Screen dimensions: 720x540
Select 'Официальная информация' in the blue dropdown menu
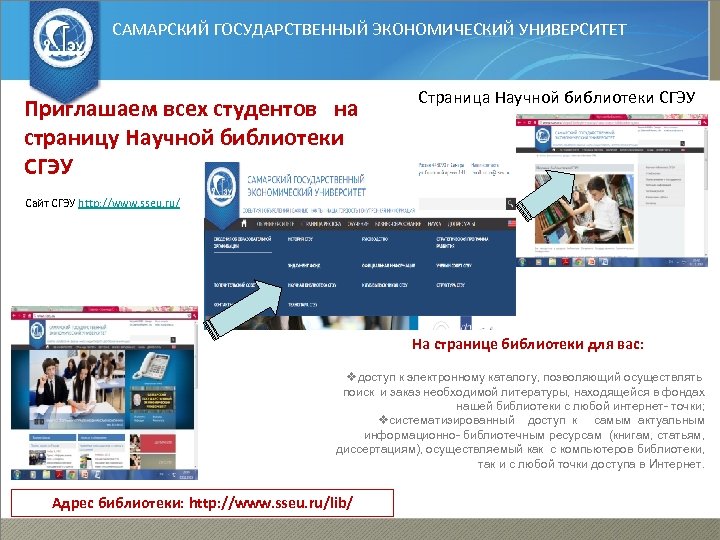pos(388,265)
